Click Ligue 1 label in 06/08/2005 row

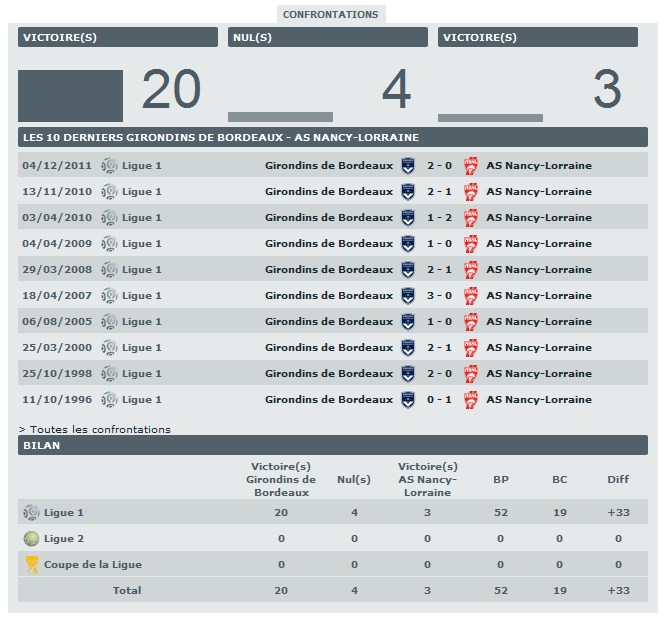141,322
